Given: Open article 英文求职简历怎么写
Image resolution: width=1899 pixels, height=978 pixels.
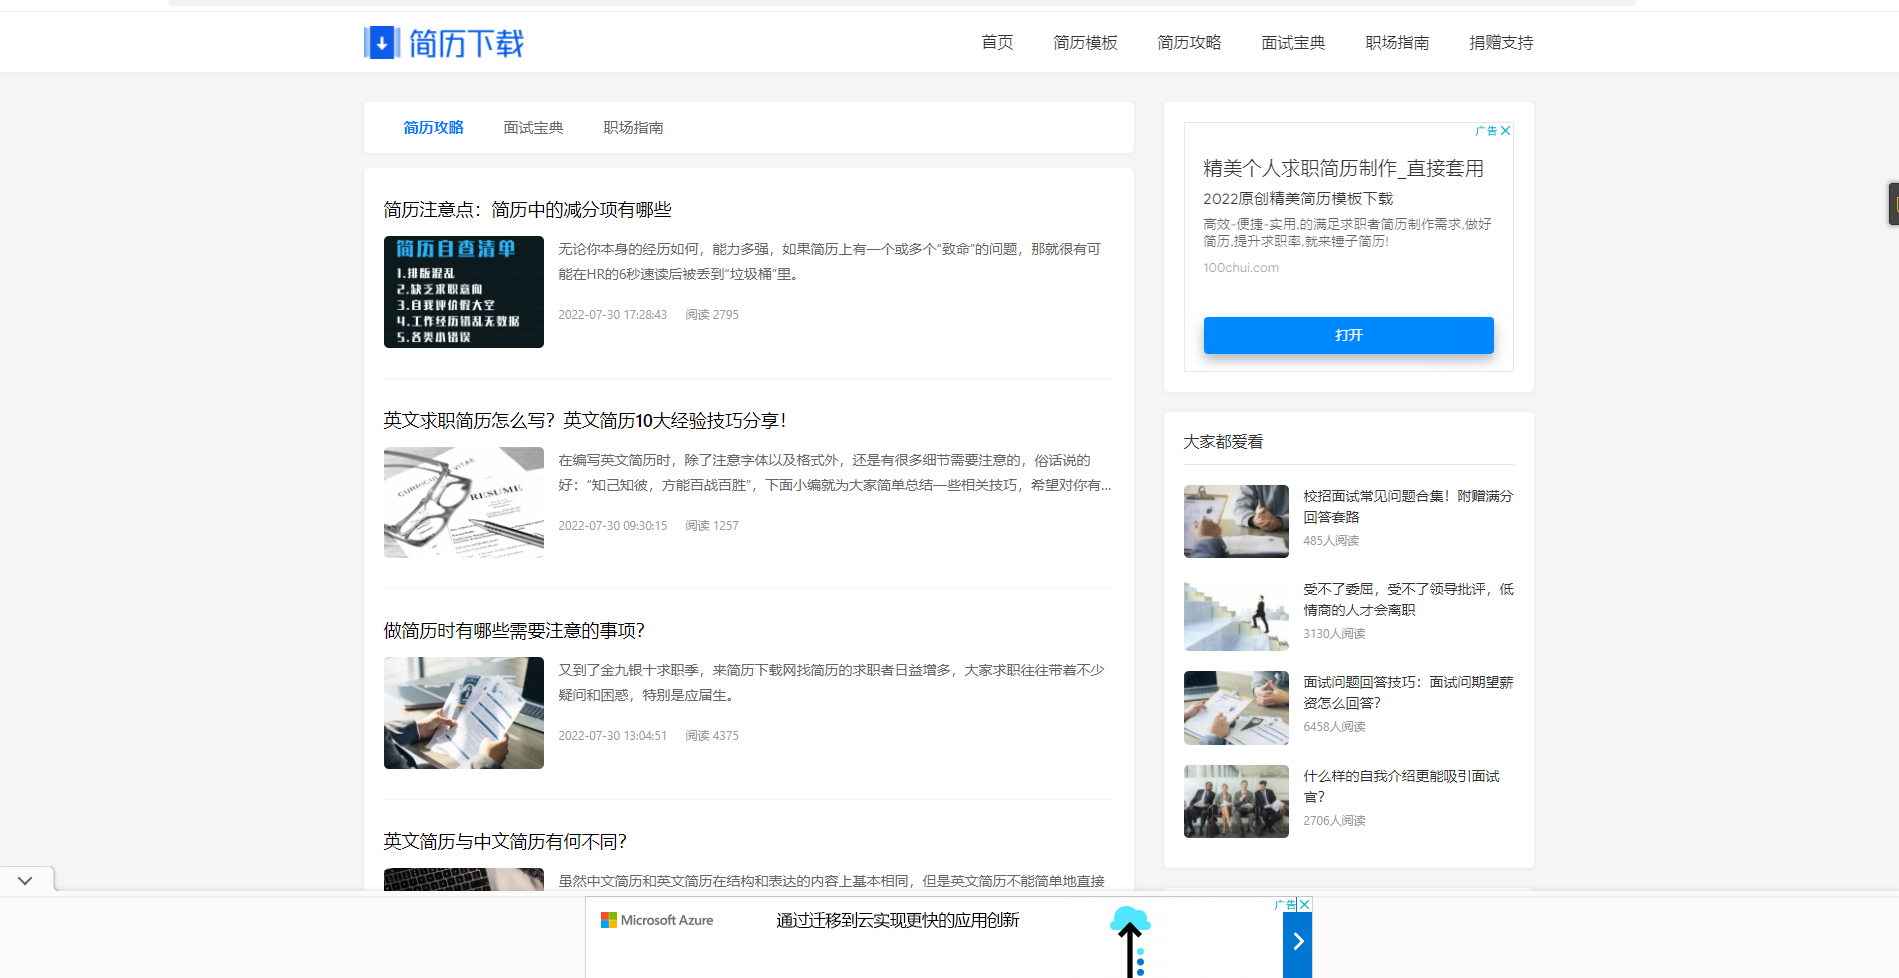Looking at the screenshot, I should [583, 420].
